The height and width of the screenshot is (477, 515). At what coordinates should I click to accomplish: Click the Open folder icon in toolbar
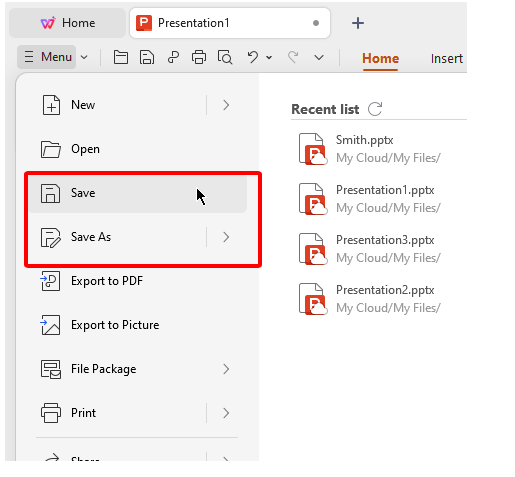[x=121, y=57]
